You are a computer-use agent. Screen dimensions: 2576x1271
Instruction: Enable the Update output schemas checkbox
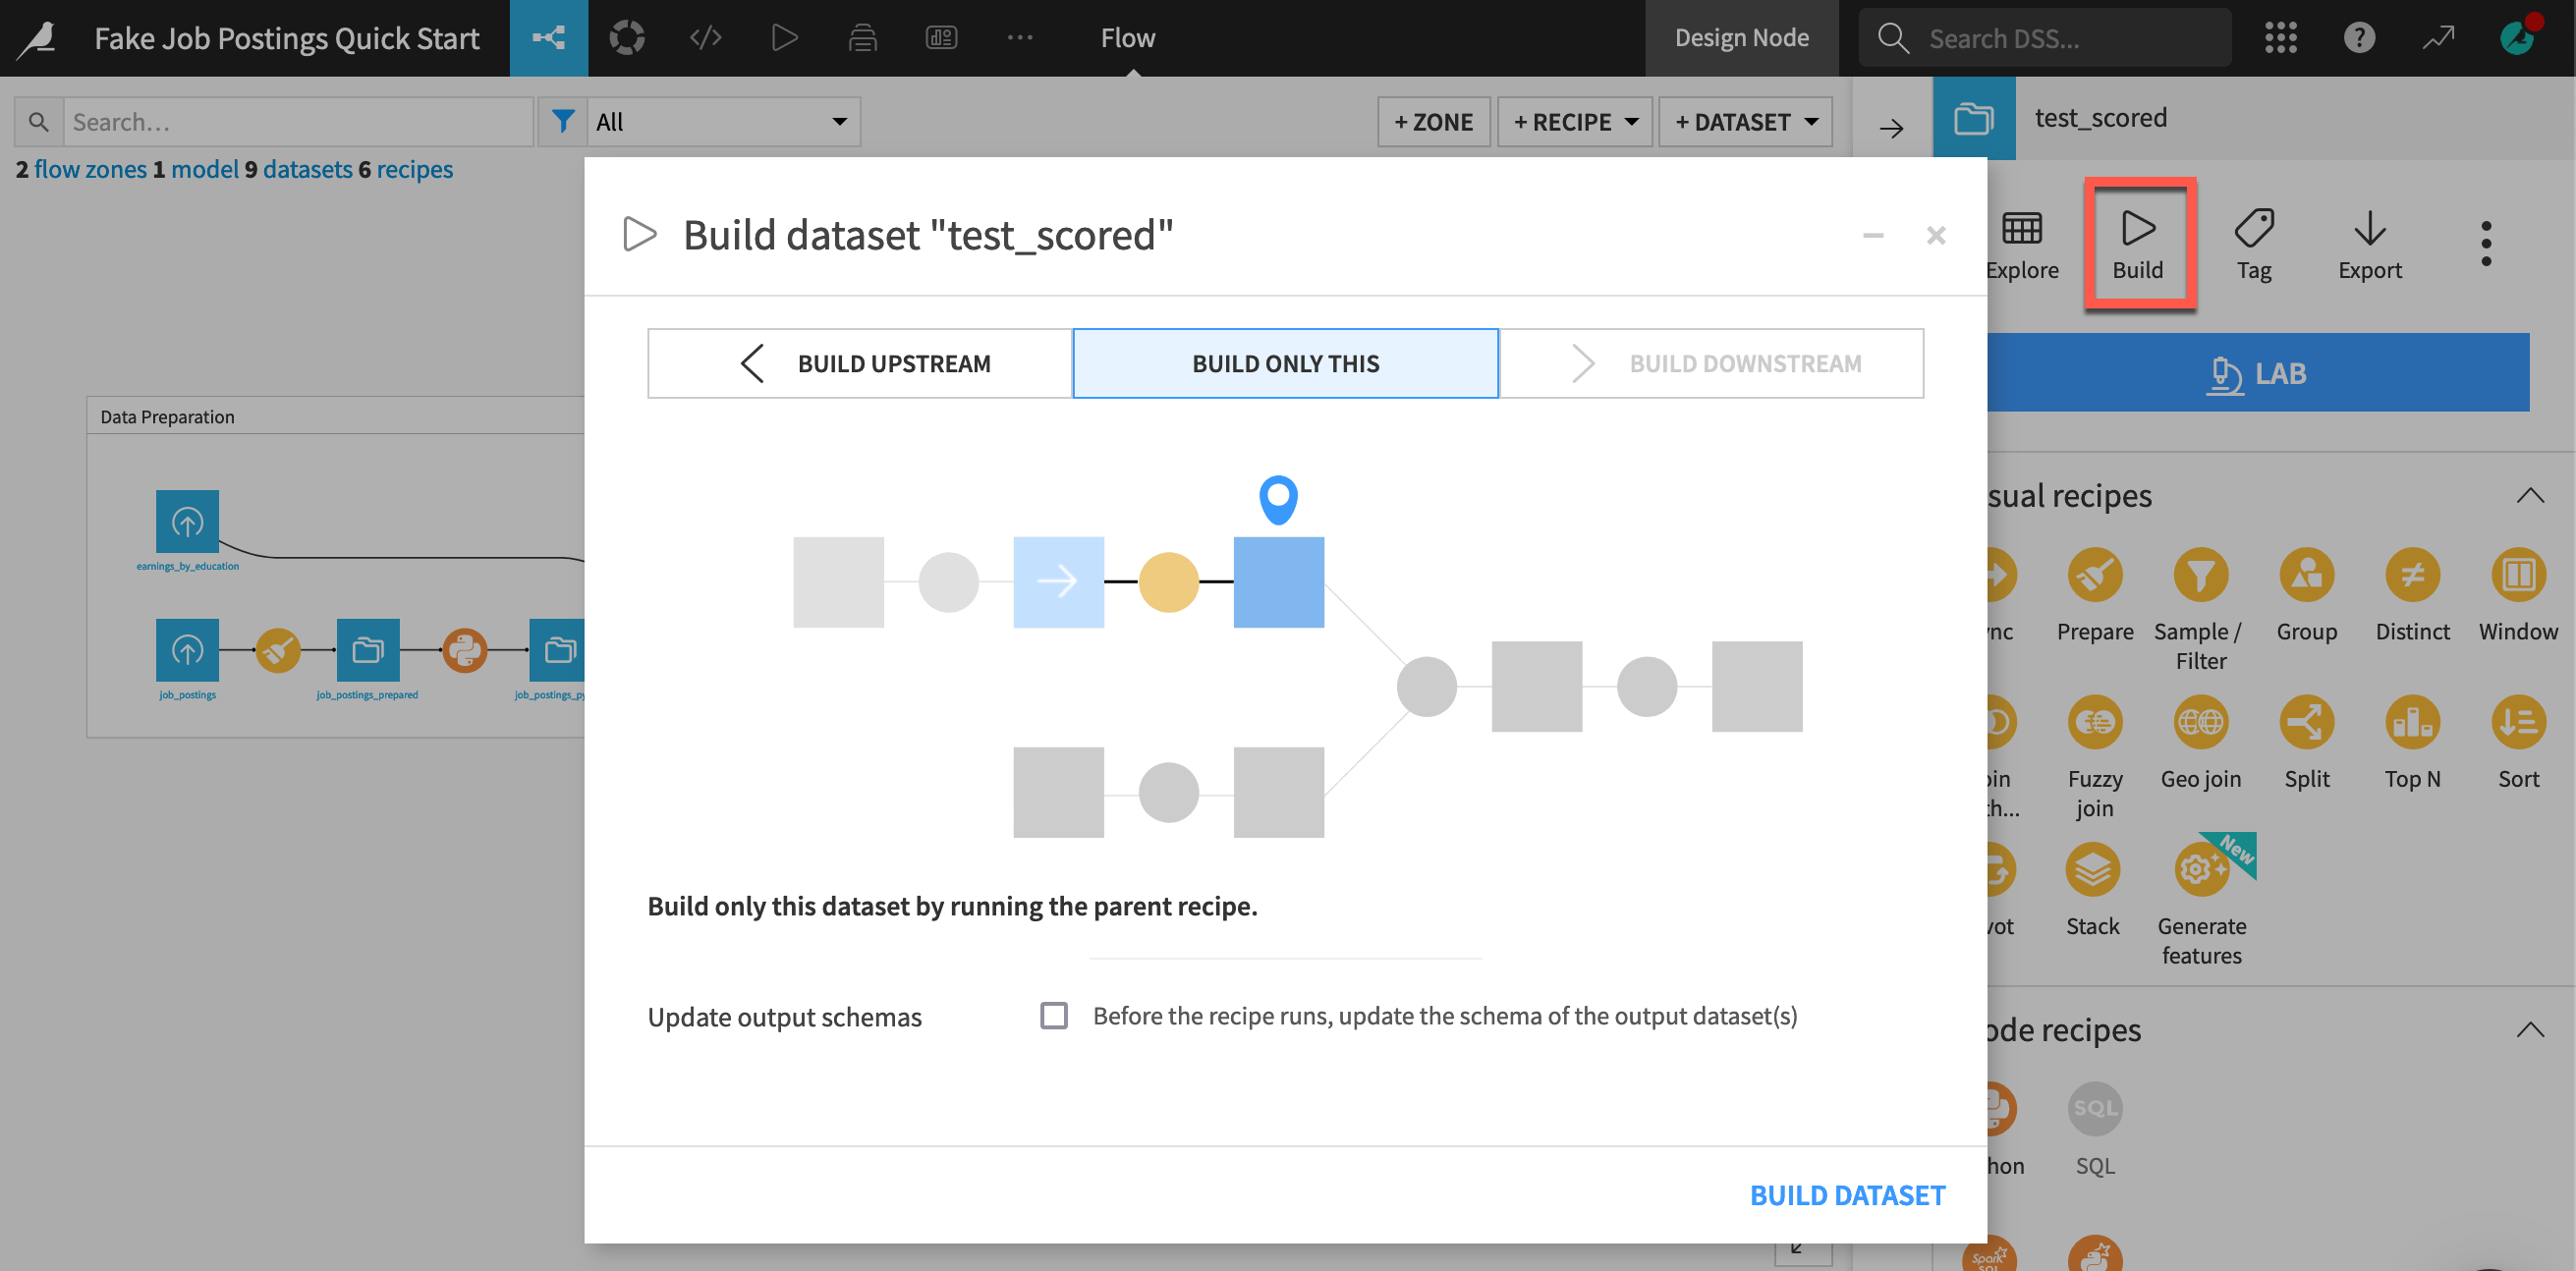pos(1053,1016)
